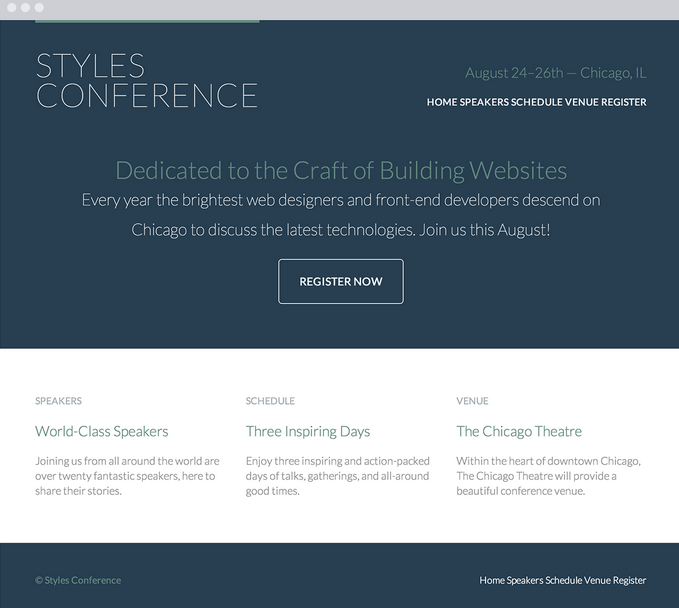Click the VENUE section label
The image size is (679, 608).
(472, 401)
